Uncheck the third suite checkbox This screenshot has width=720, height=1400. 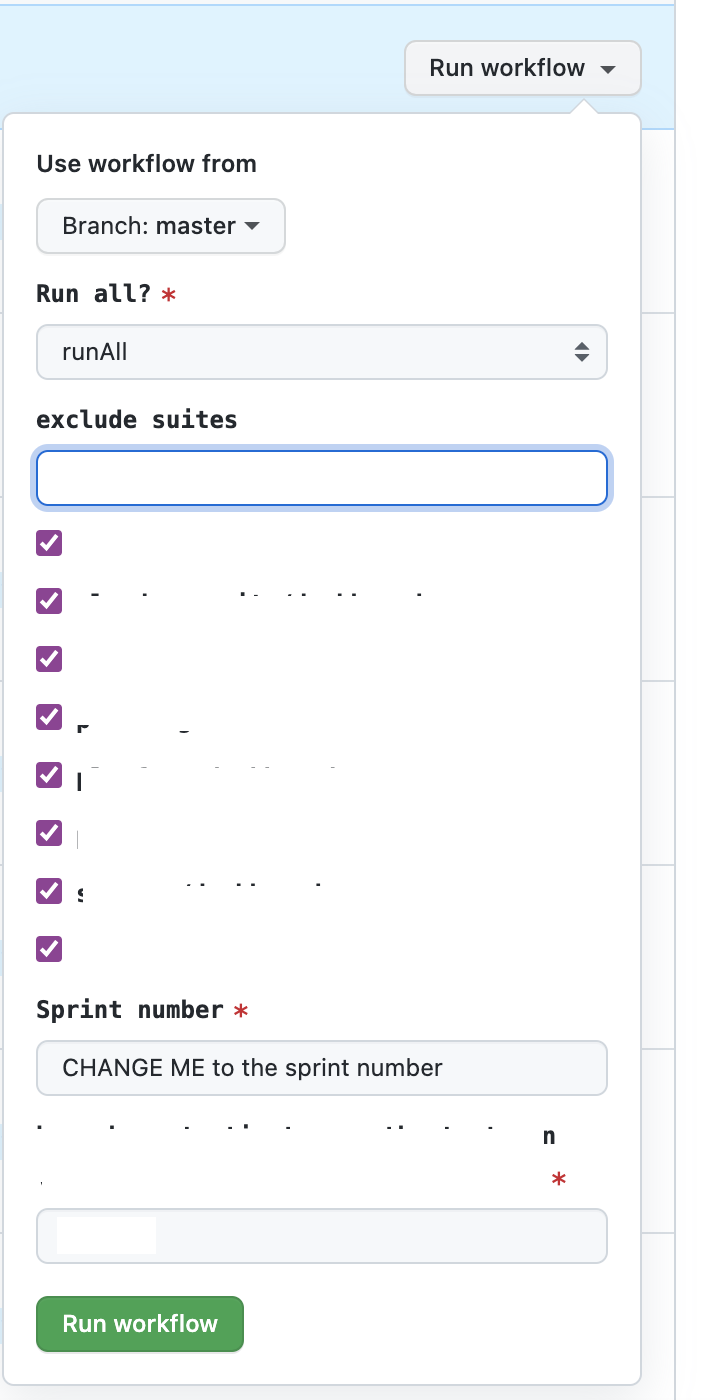tap(49, 659)
